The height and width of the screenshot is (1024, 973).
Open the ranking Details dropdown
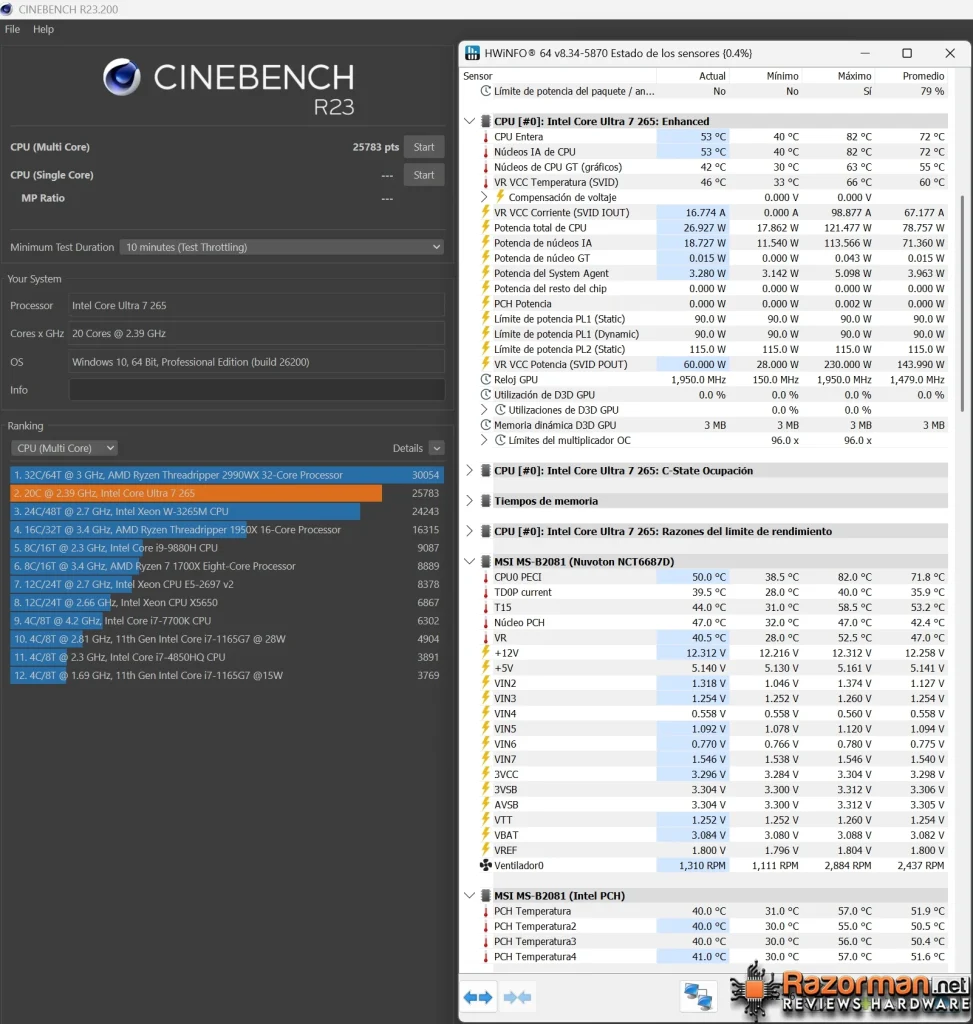(x=437, y=448)
